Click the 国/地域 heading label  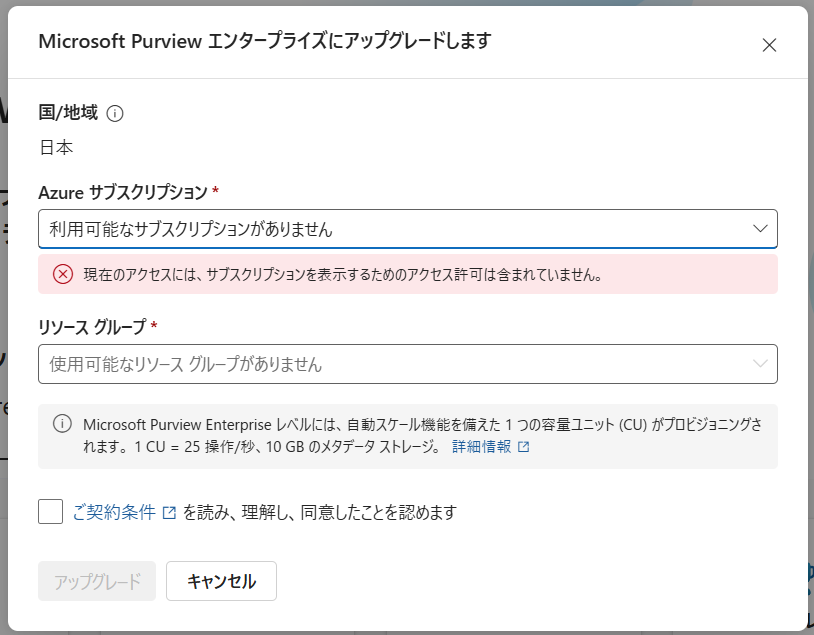click(x=68, y=113)
